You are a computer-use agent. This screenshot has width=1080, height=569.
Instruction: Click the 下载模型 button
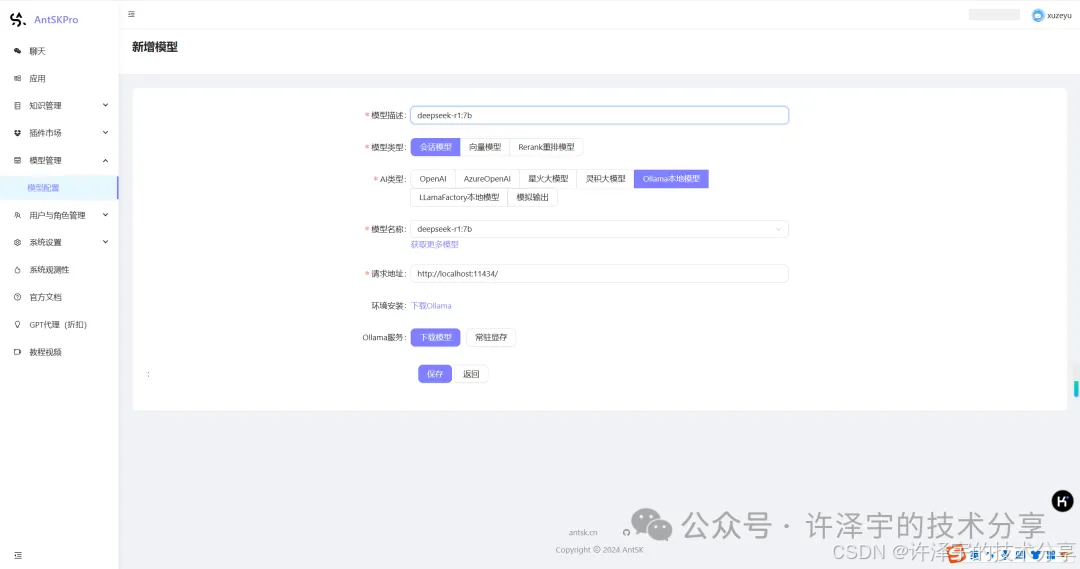[x=435, y=337]
